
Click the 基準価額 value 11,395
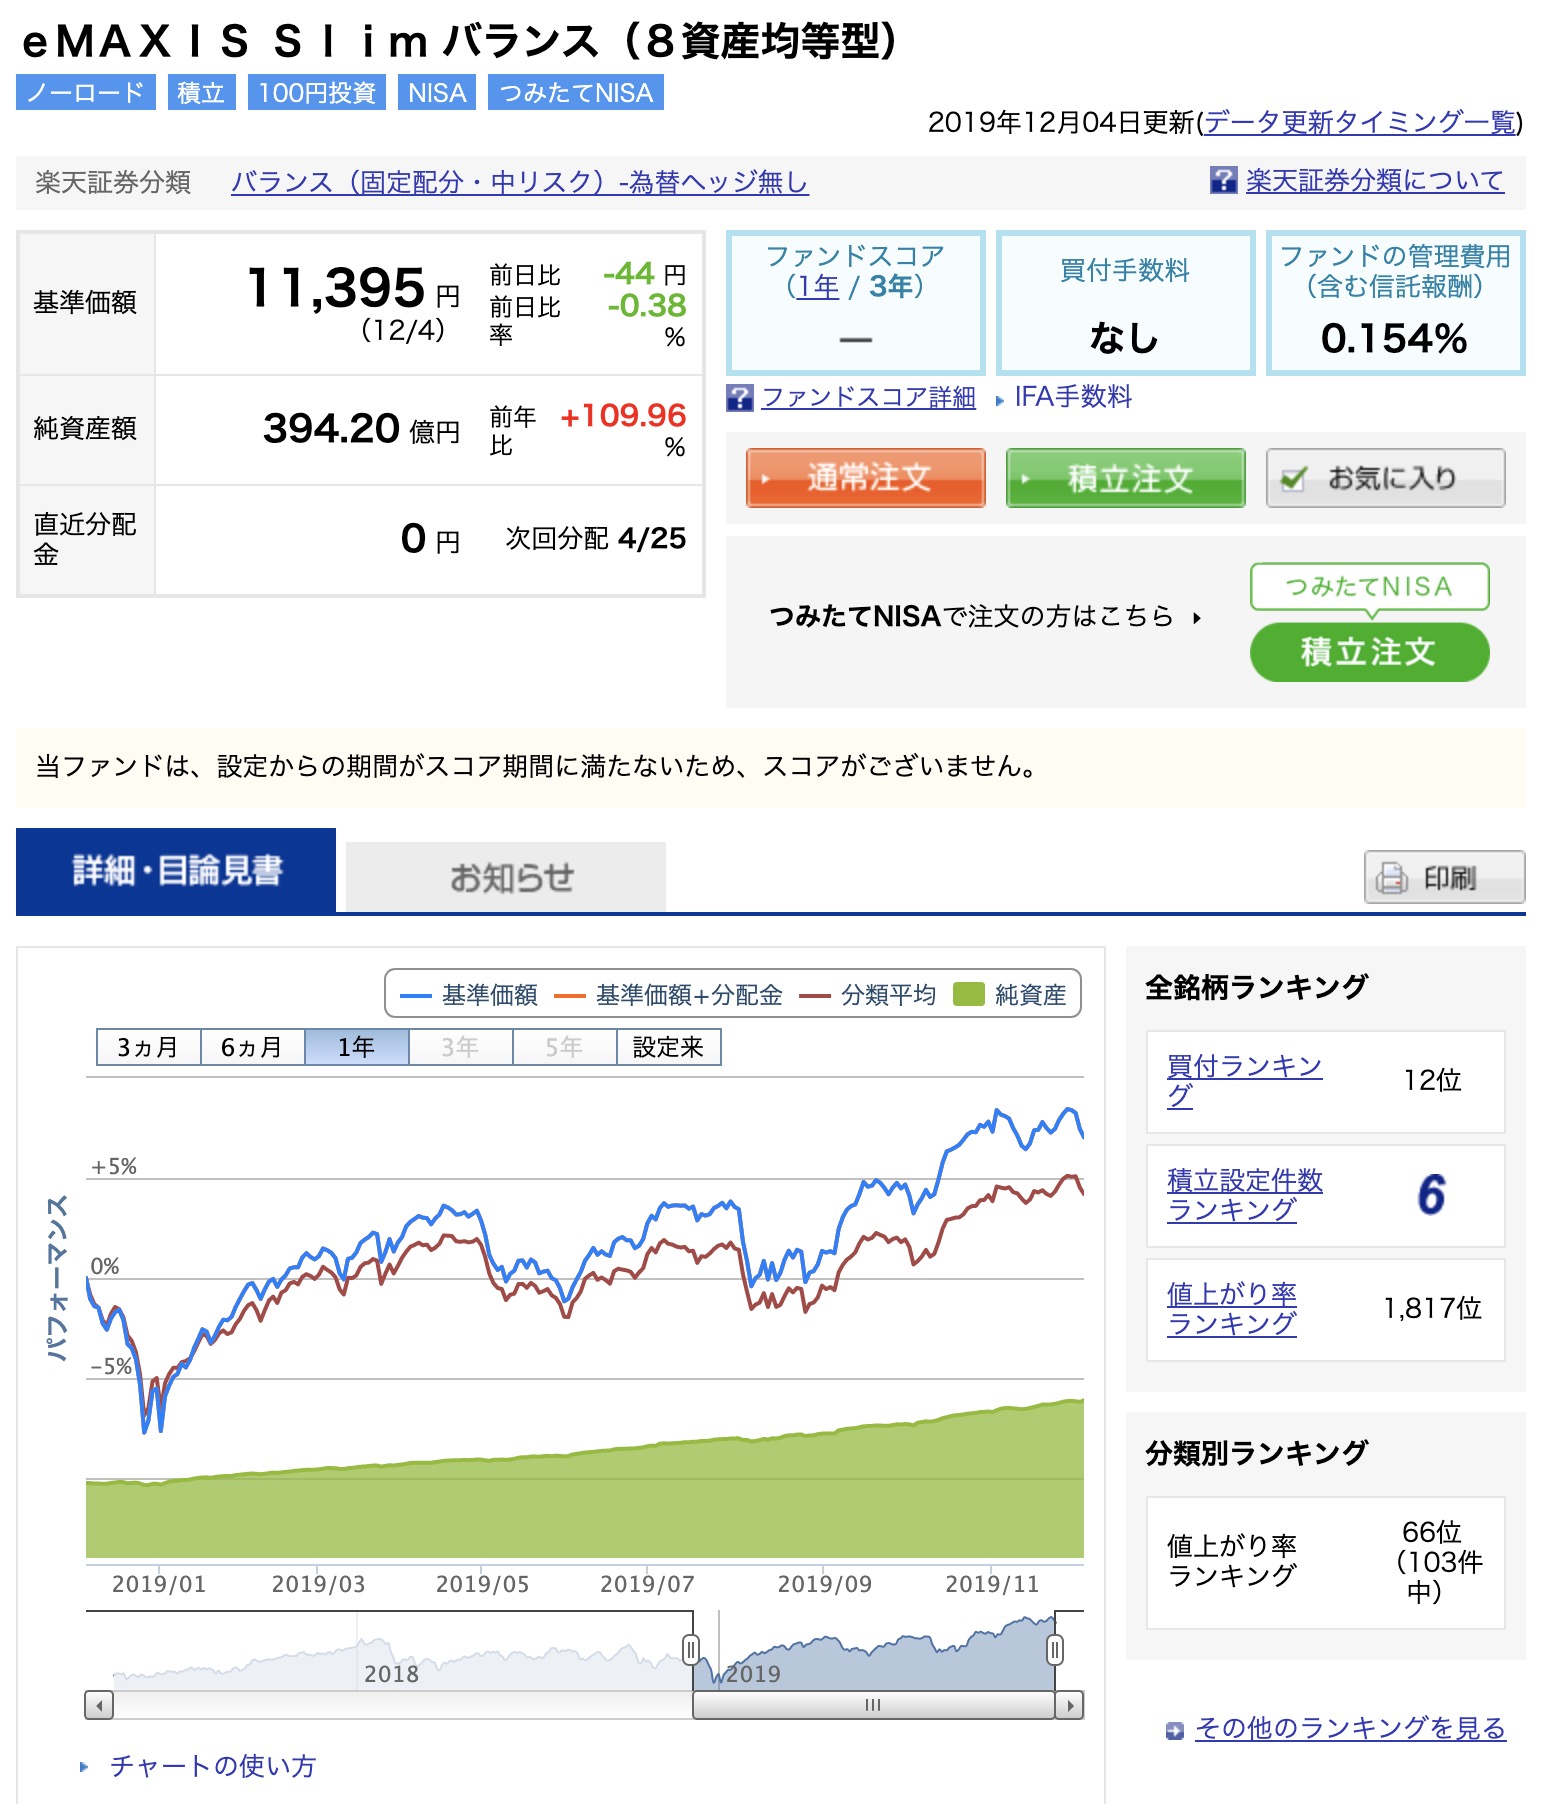(336, 288)
